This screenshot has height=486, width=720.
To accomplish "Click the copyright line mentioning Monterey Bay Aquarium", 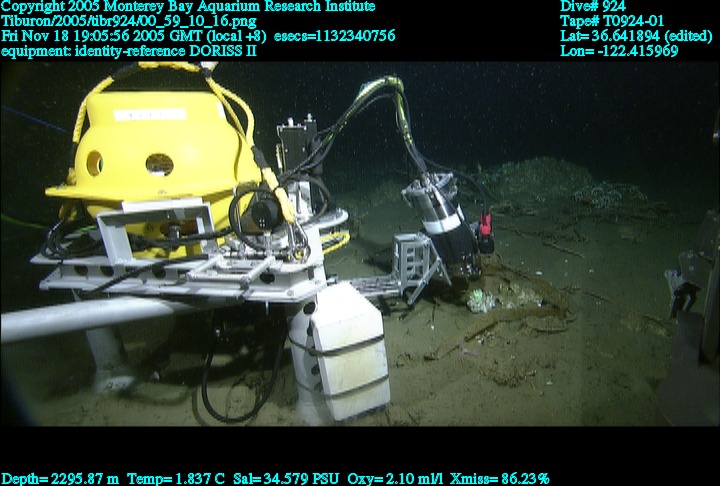I will pos(188,6).
